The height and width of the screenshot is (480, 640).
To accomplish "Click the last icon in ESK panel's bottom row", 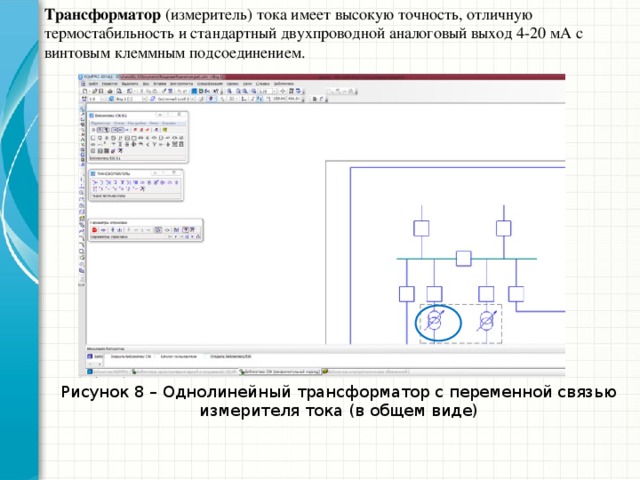I will coord(120,151).
